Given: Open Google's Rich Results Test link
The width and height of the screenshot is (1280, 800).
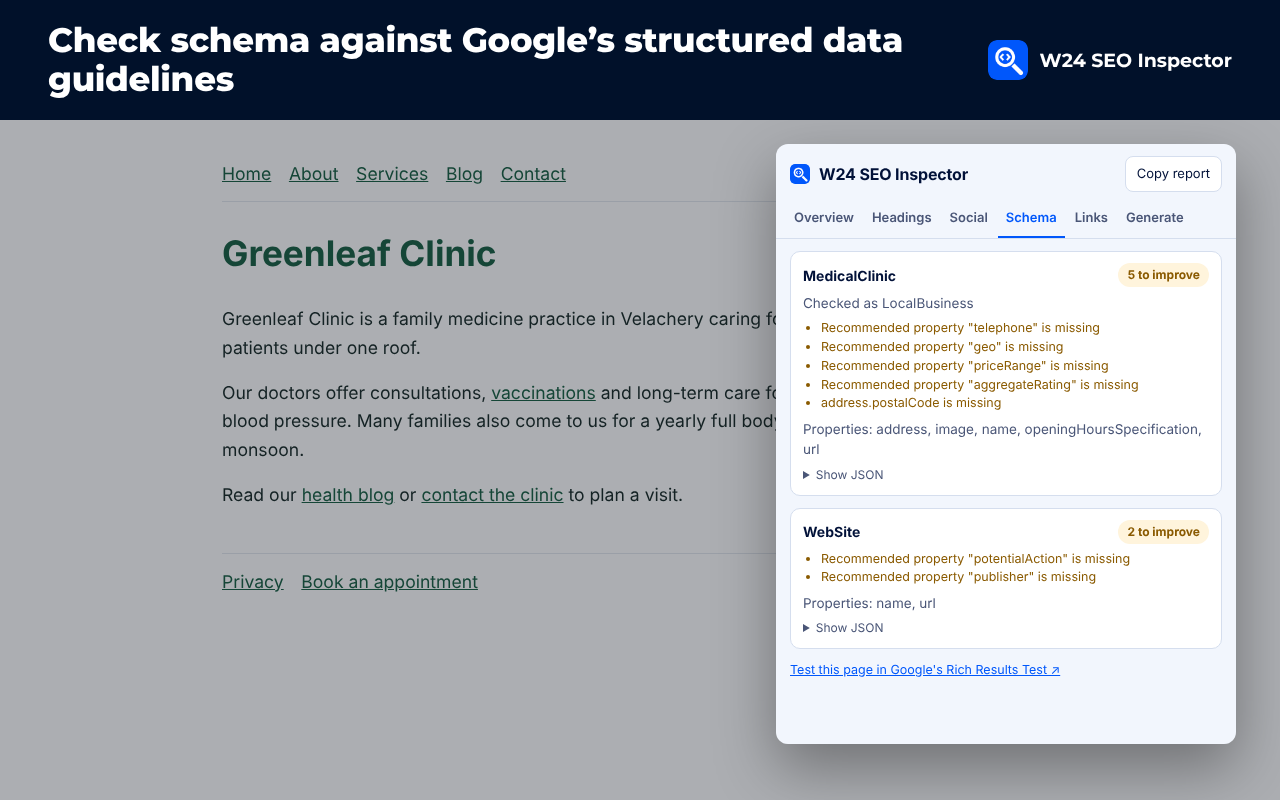Looking at the screenshot, I should pyautogui.click(x=925, y=670).
